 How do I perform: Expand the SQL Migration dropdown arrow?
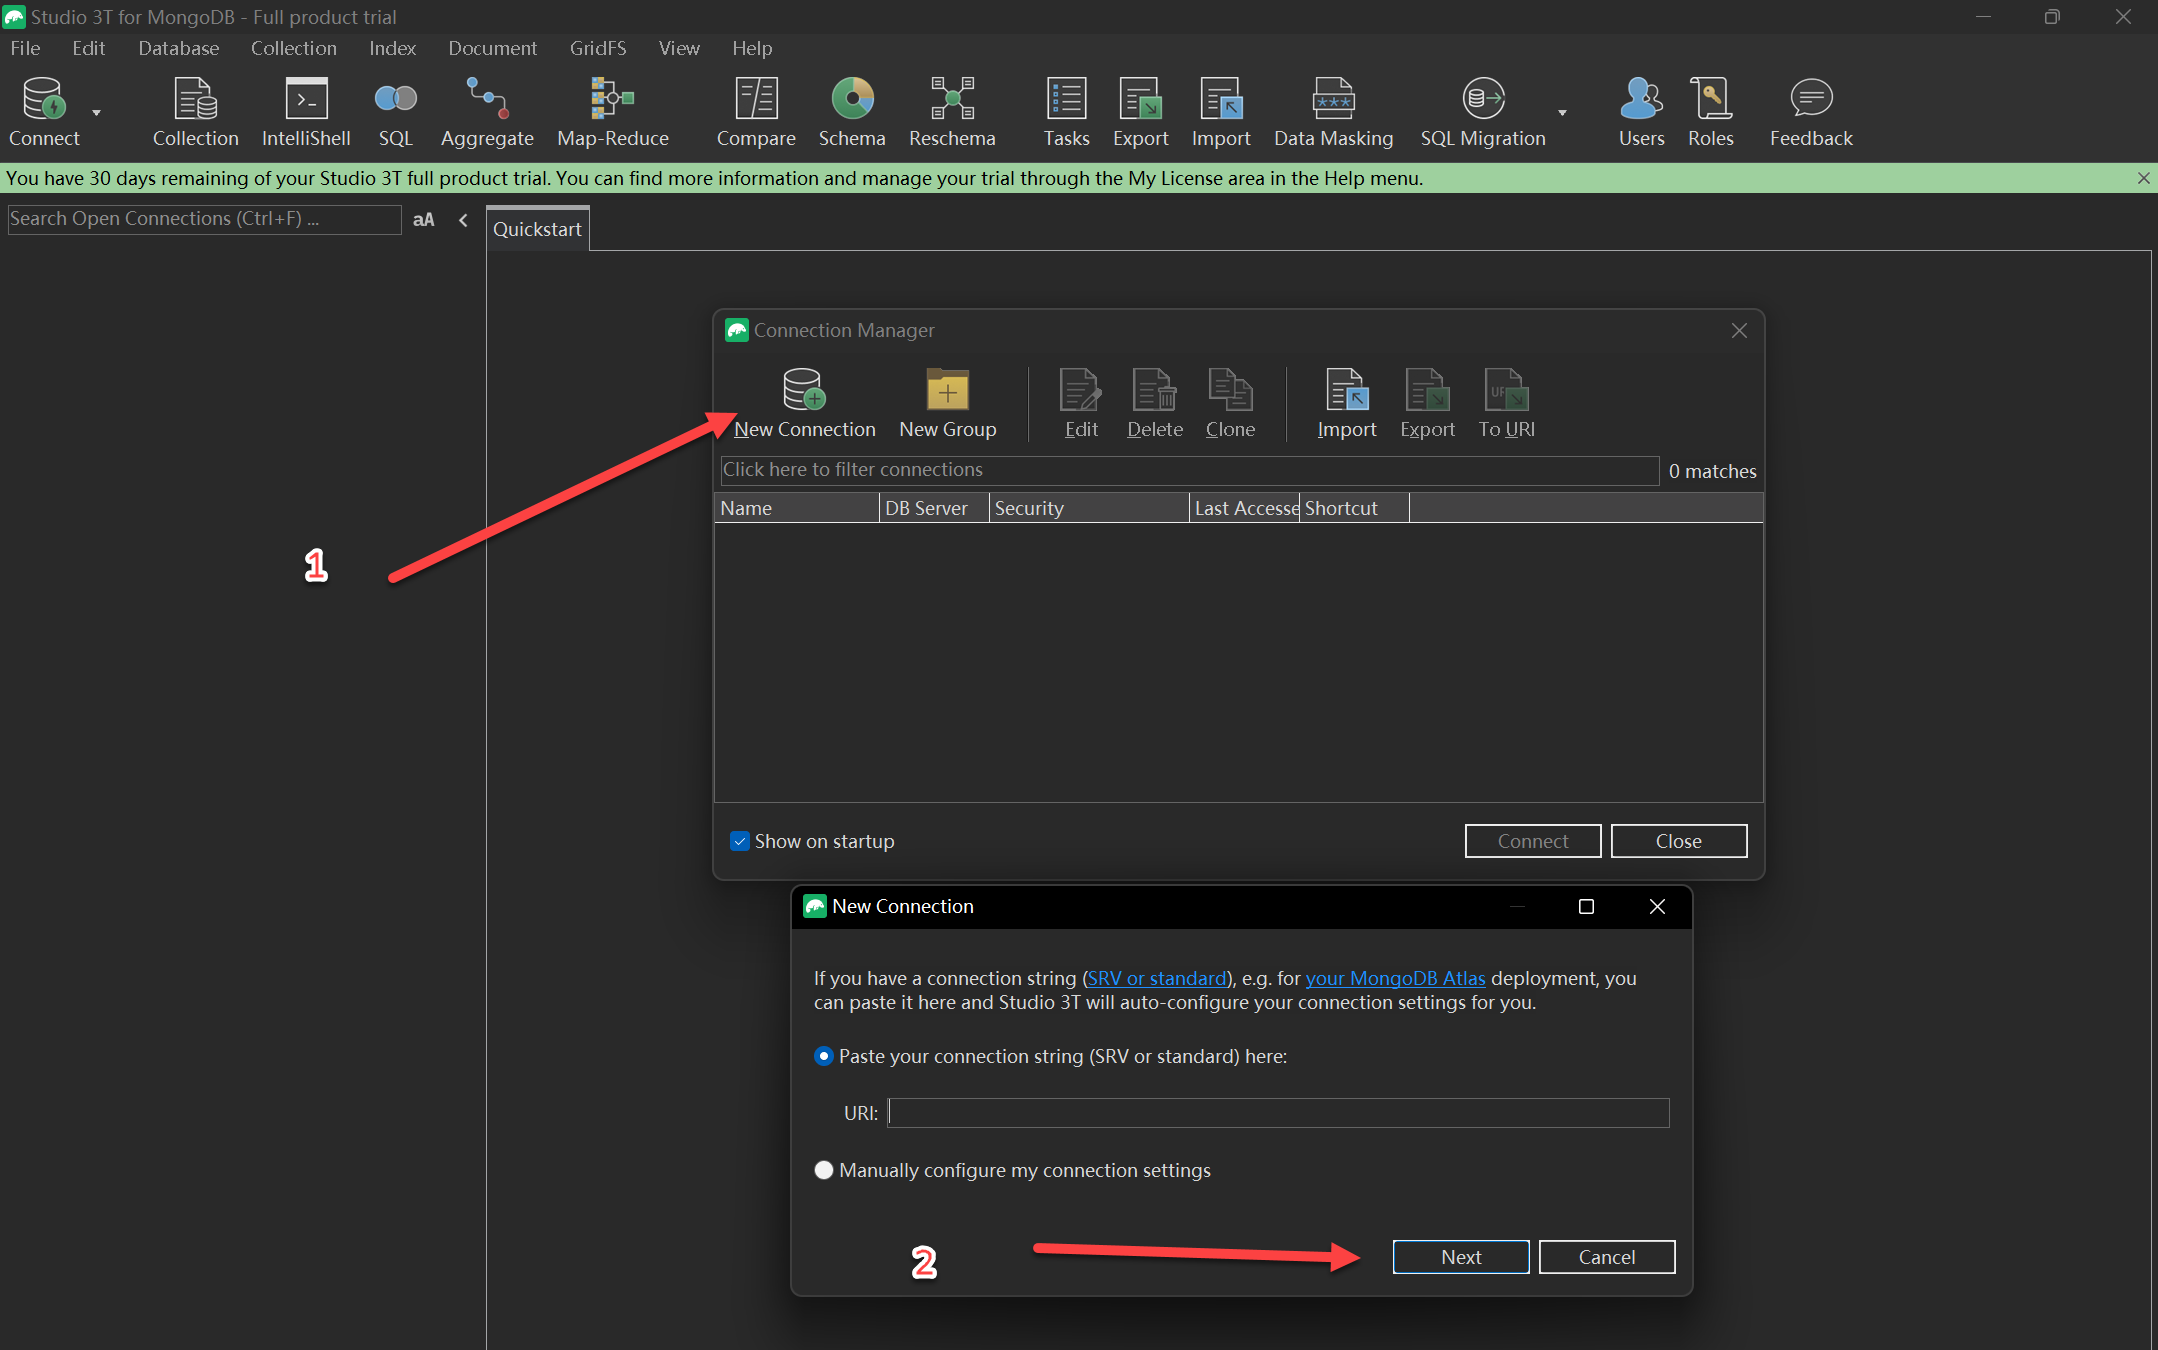coord(1562,113)
